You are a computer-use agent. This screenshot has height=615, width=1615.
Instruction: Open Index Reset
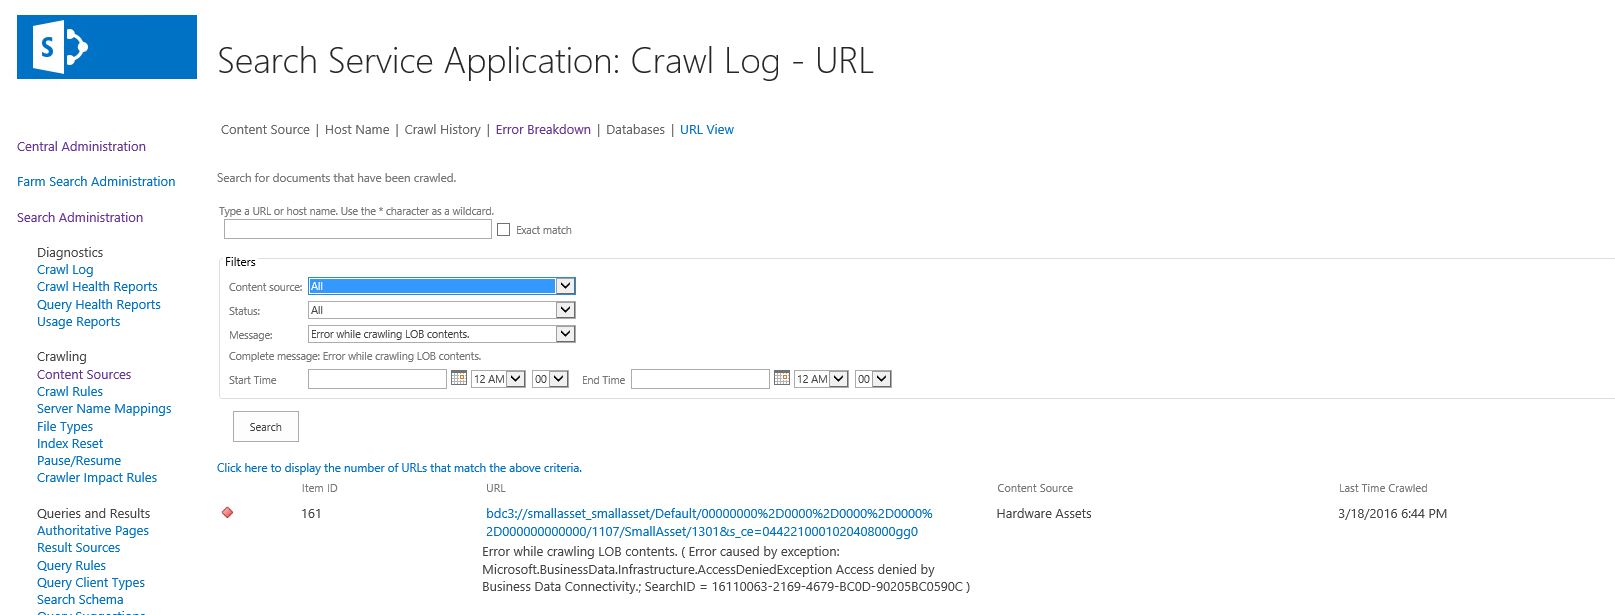click(70, 444)
